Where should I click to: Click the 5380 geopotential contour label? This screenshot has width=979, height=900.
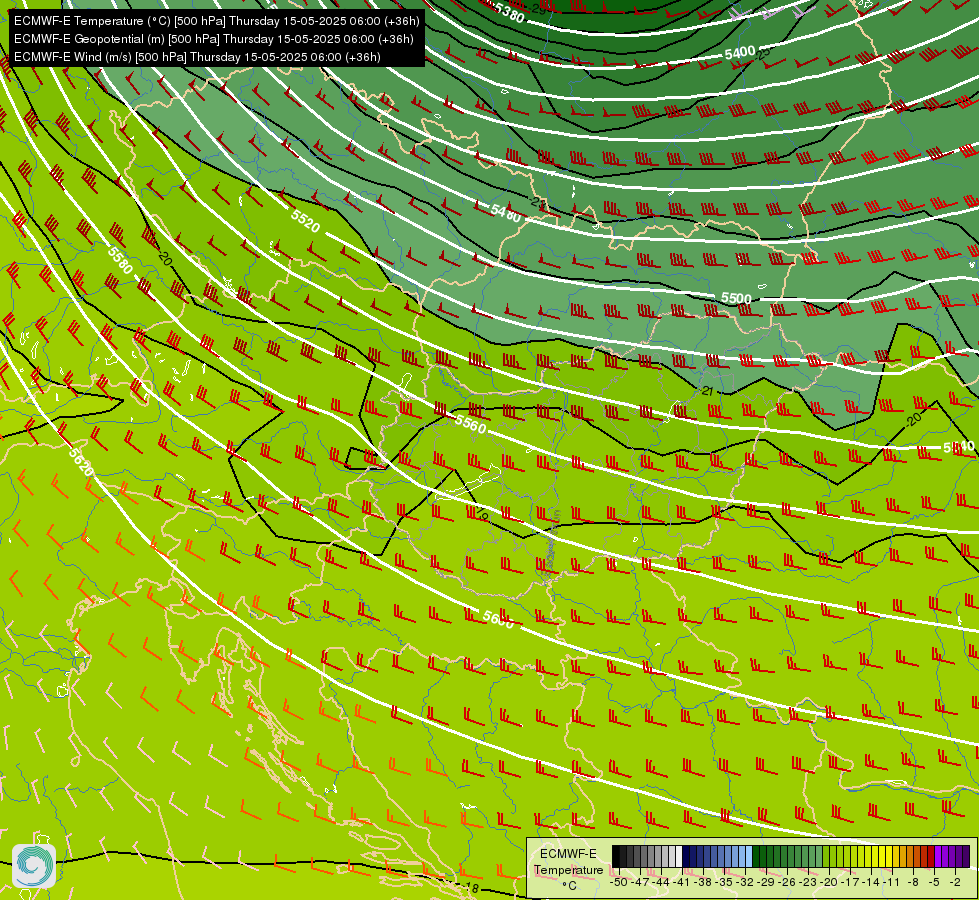point(509,12)
